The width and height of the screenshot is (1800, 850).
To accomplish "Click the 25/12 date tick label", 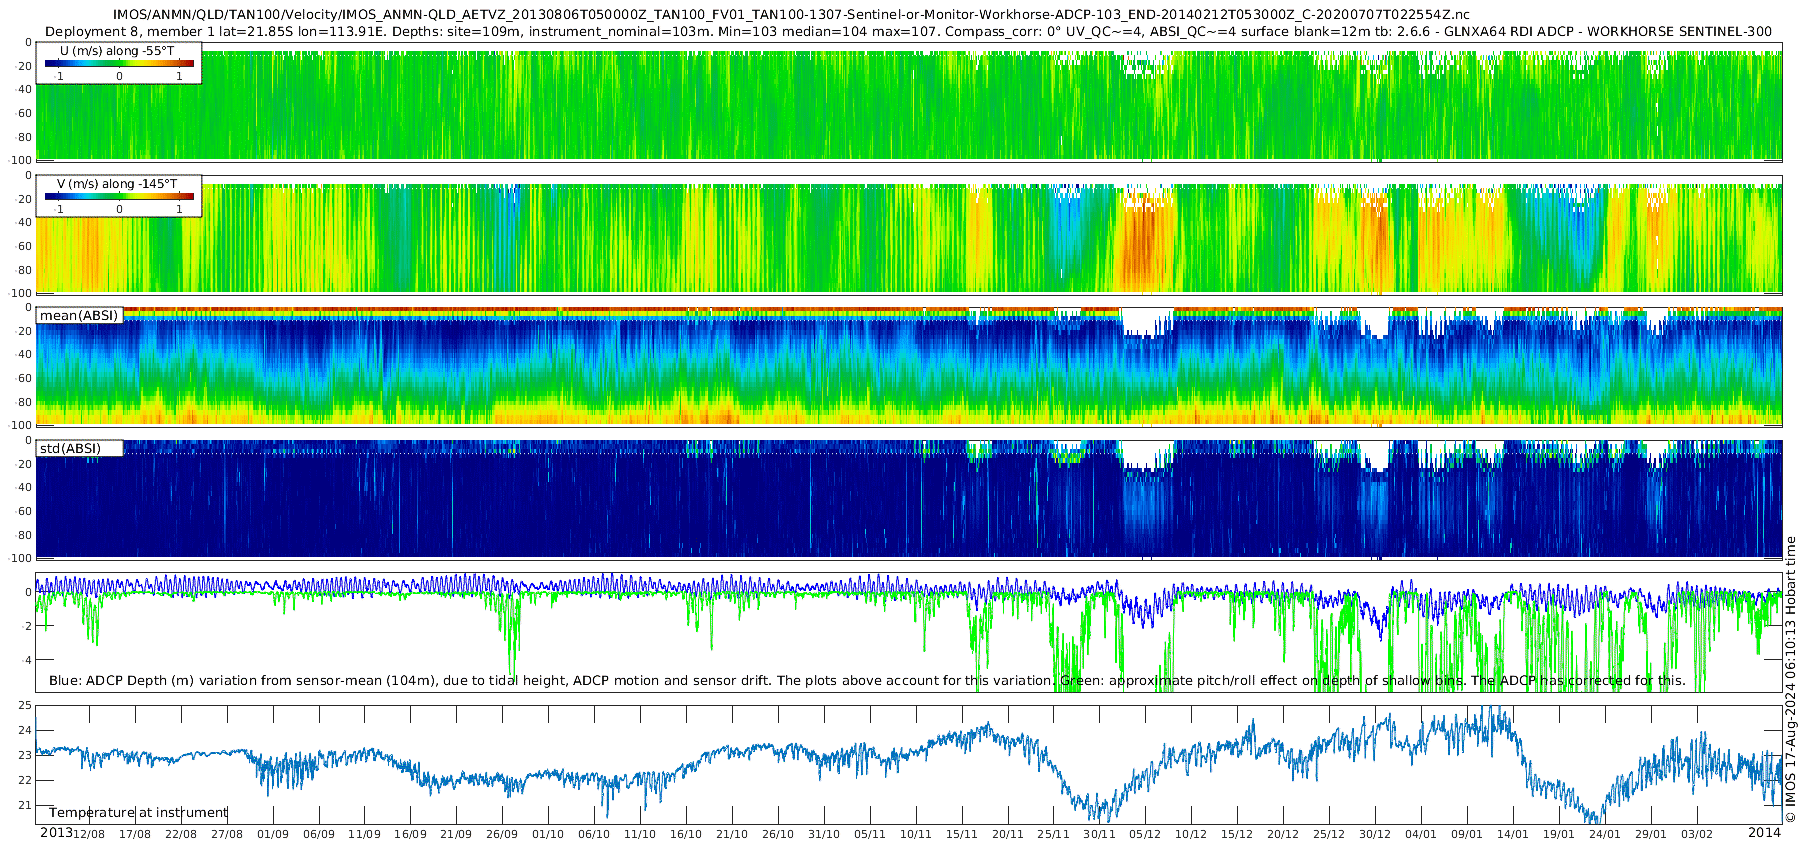I will (x=1329, y=834).
